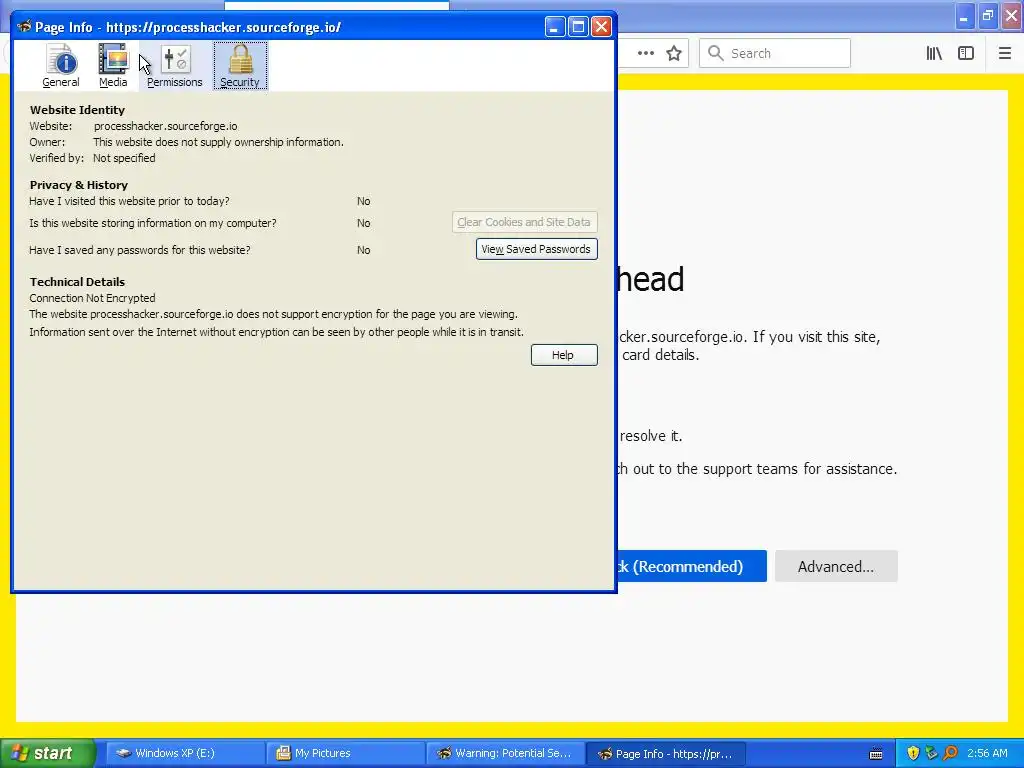Click the ownership information text

pyautogui.click(x=218, y=142)
